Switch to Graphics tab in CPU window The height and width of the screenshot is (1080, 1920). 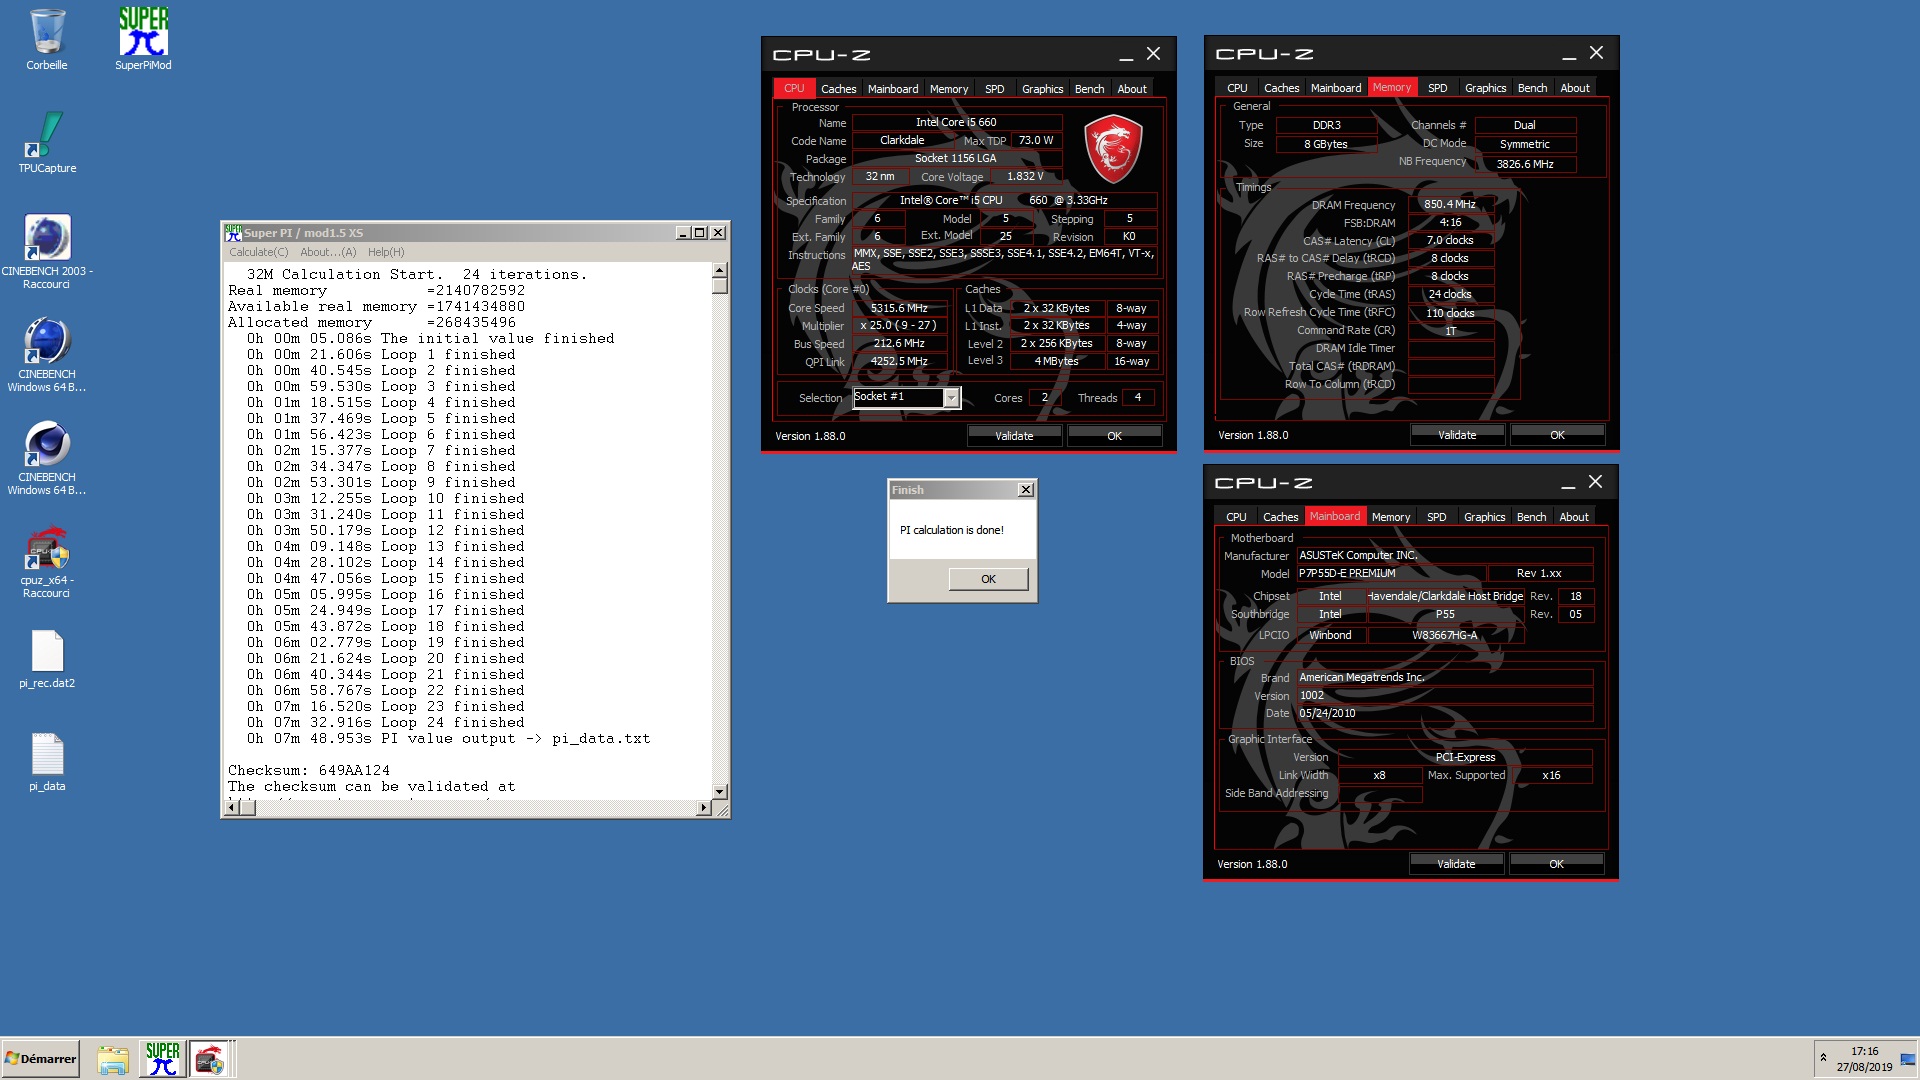click(x=1042, y=89)
